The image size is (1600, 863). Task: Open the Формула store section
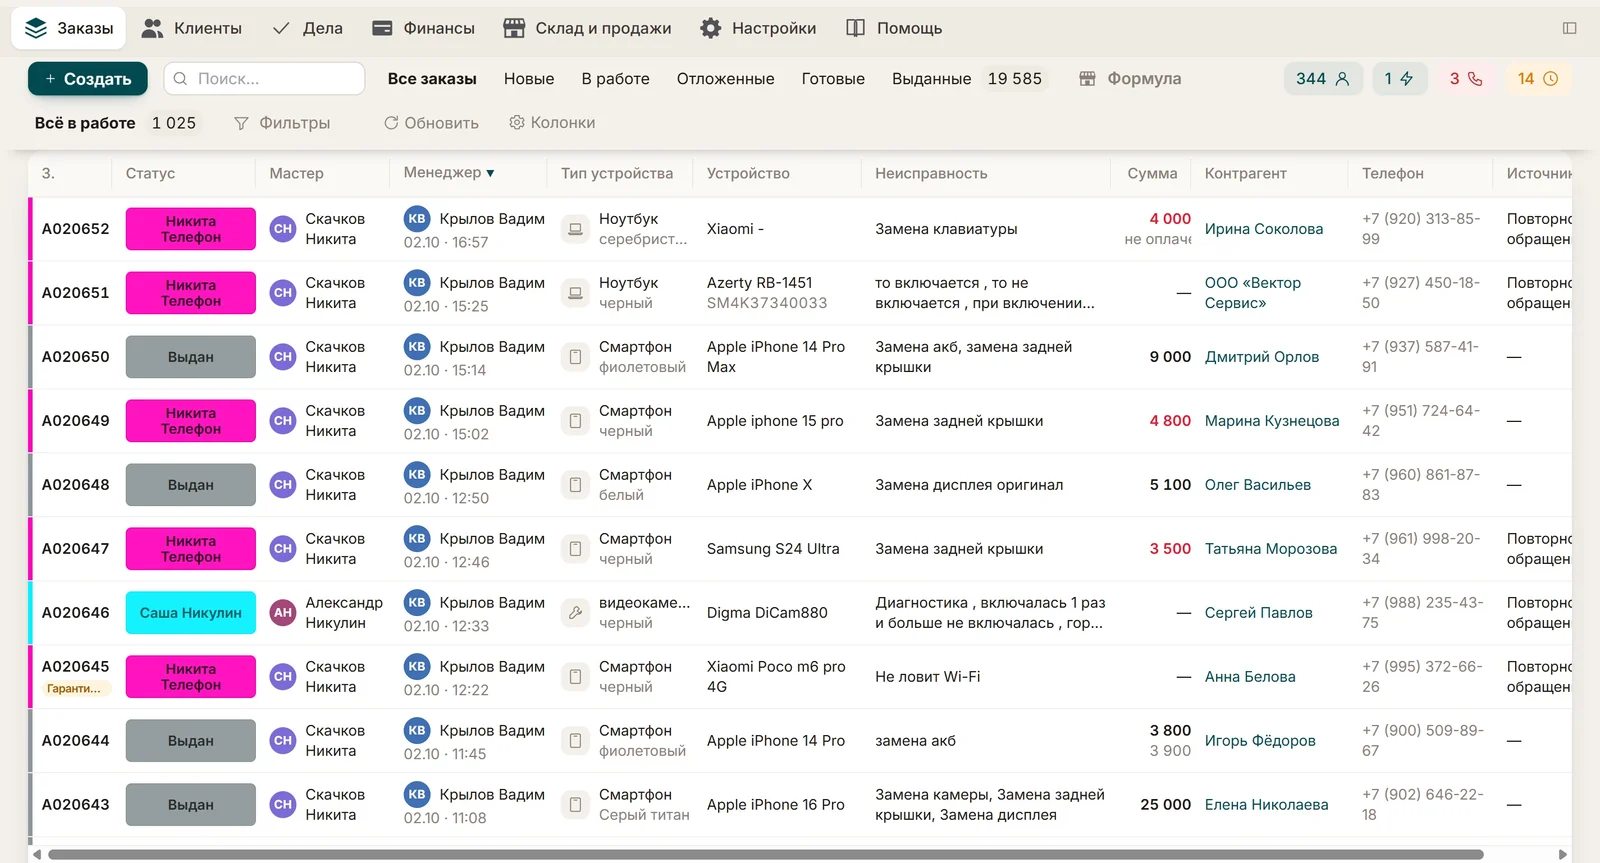(x=1130, y=79)
